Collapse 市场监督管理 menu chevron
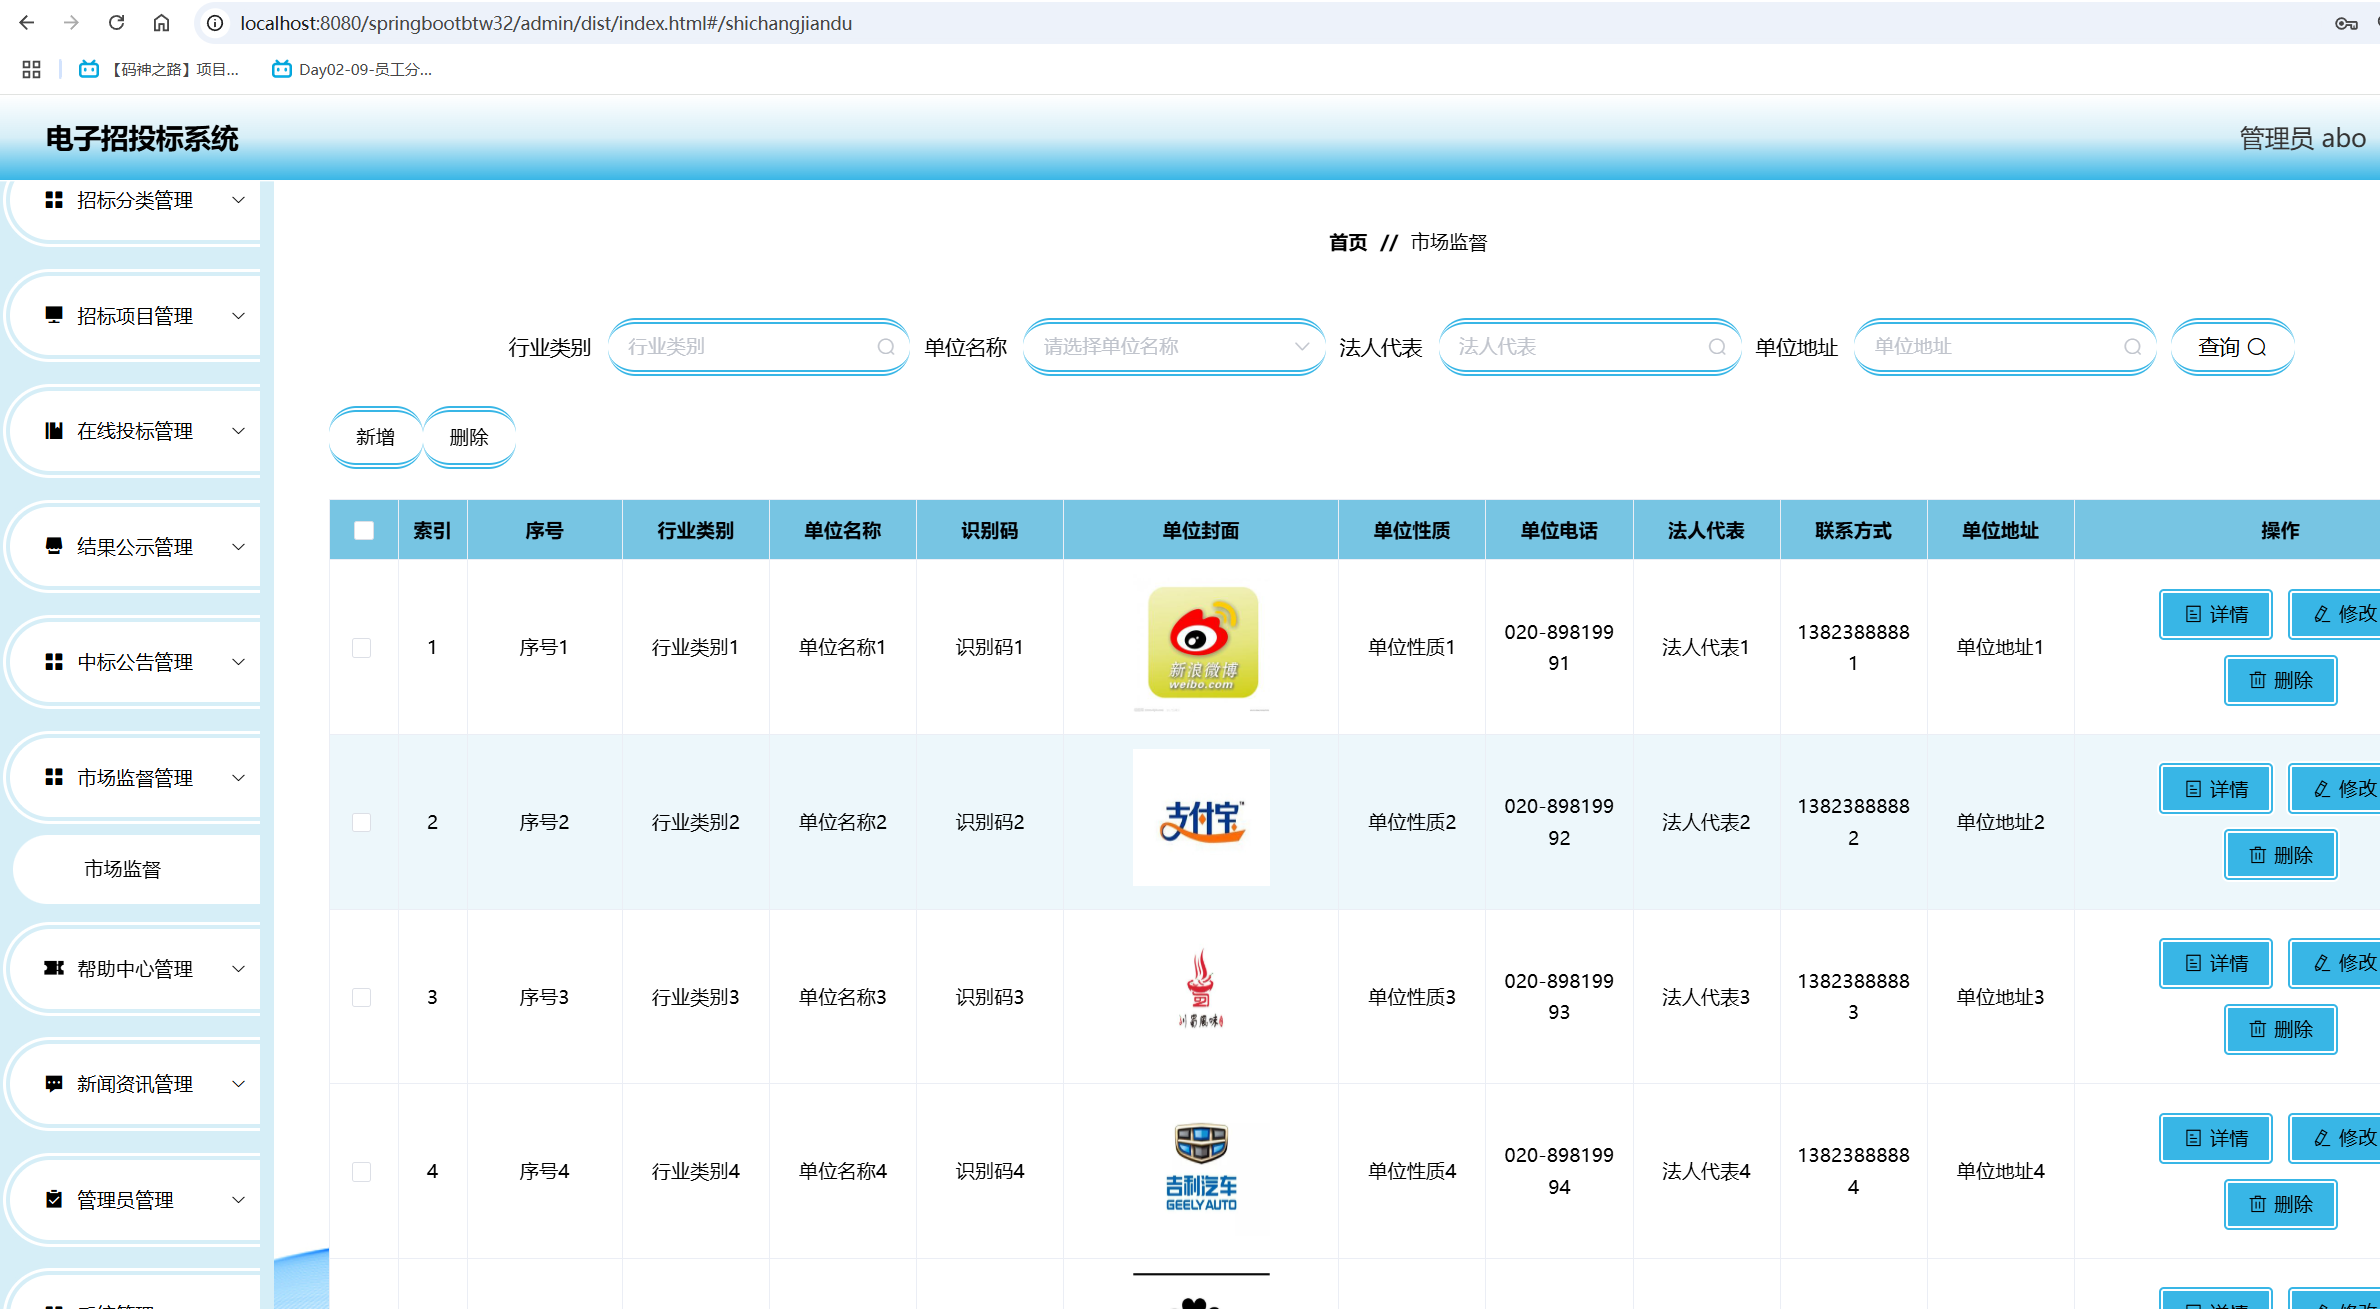This screenshot has width=2380, height=1309. coord(239,777)
